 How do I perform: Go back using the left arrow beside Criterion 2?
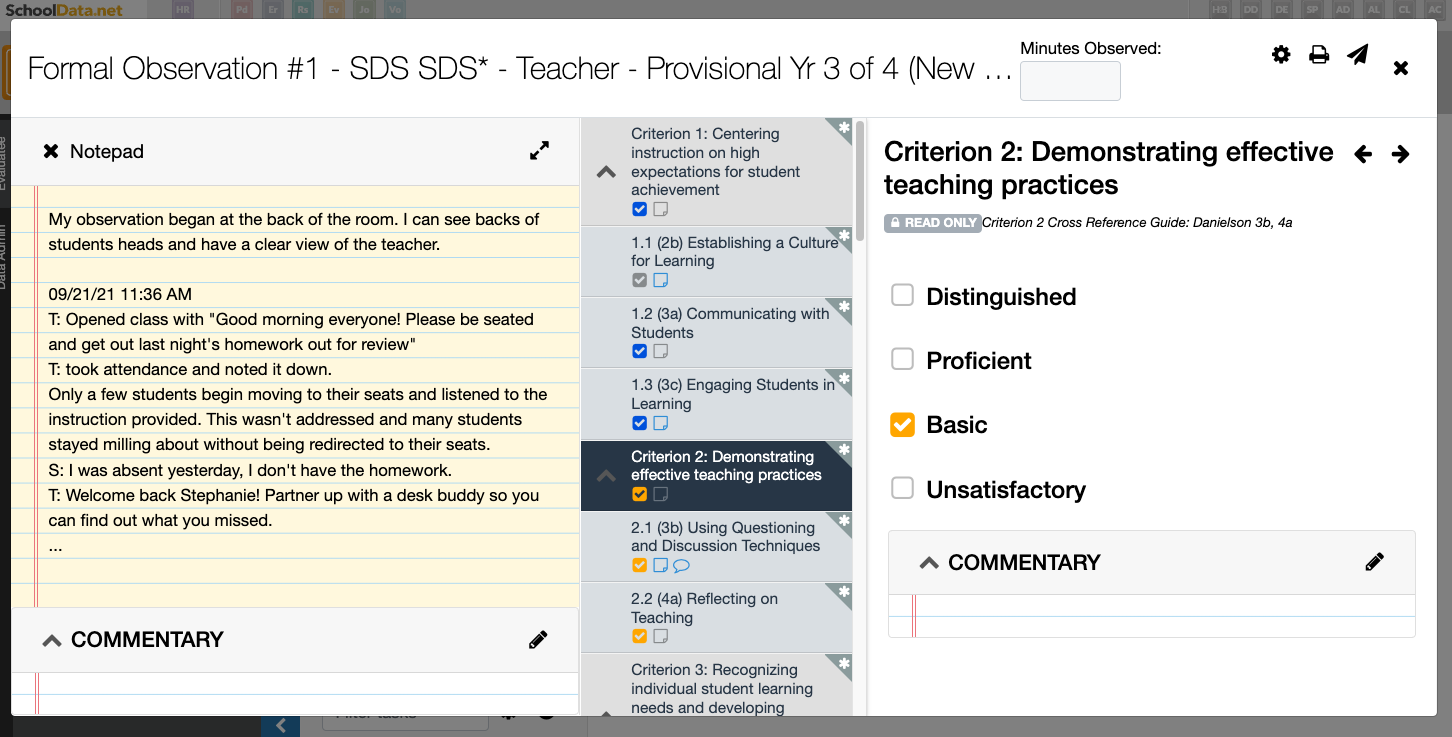click(1364, 154)
